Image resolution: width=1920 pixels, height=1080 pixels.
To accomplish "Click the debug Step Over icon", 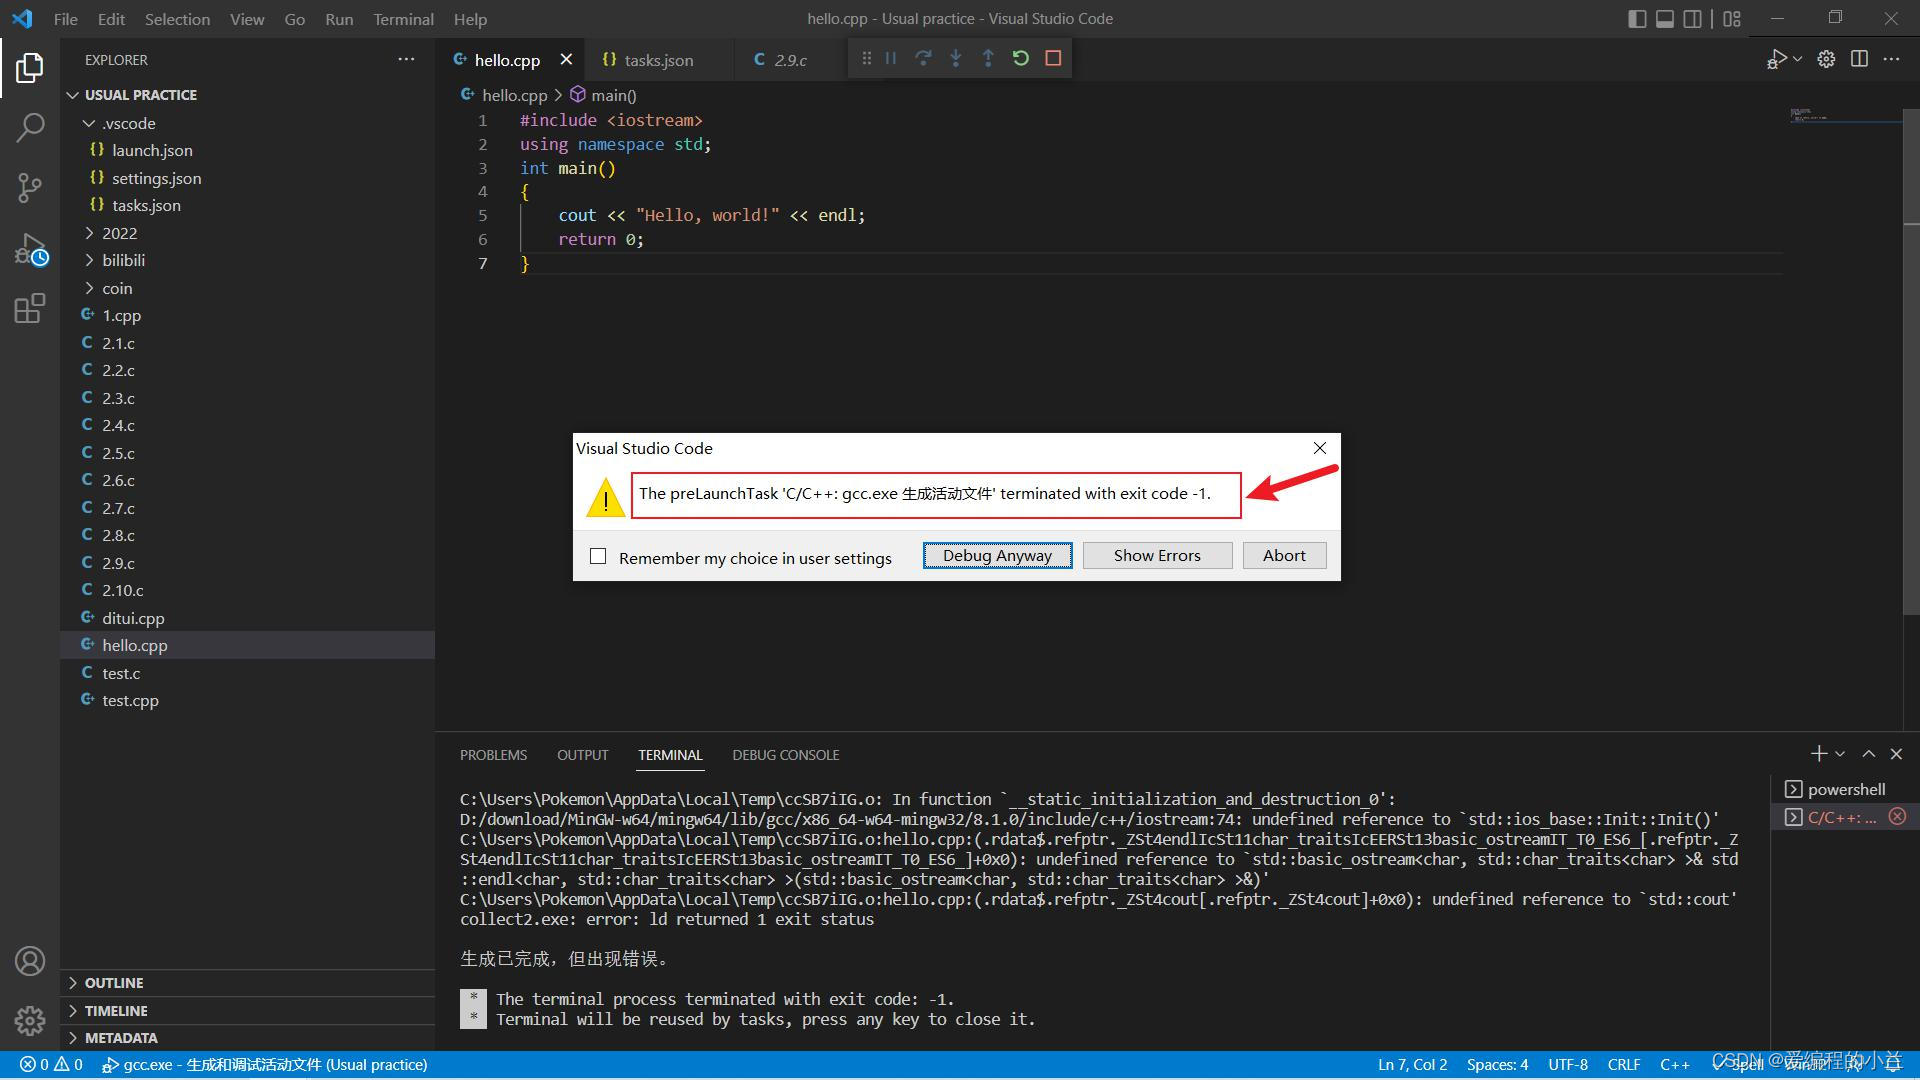I will click(923, 59).
